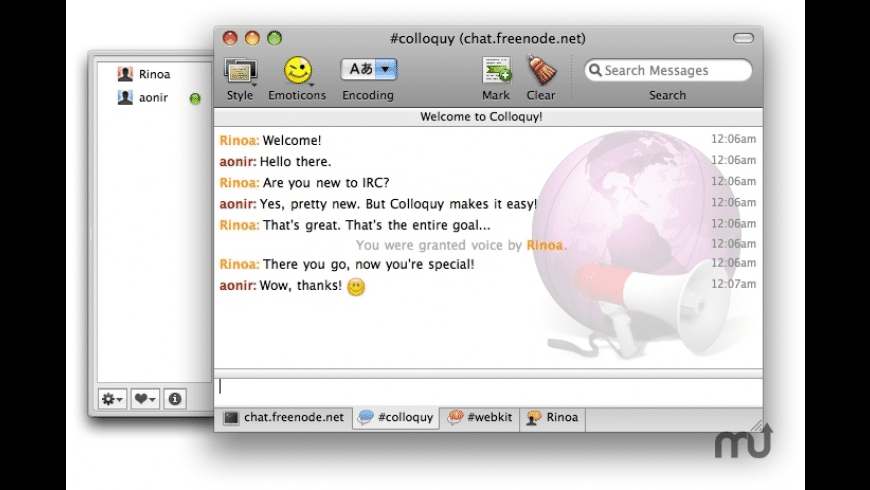870x490 pixels.
Task: Click the Rinoa nickname on 'Welcome!' message
Action: (239, 140)
